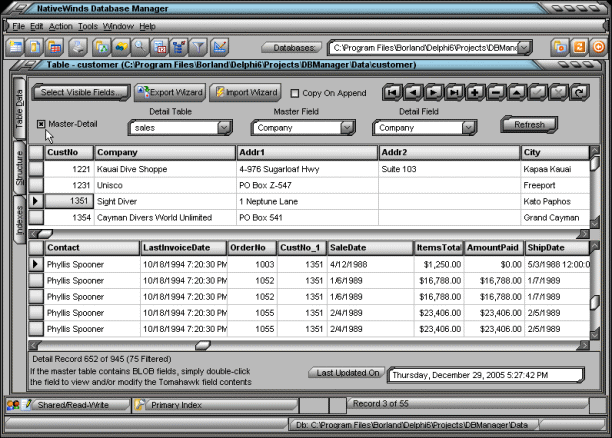612x438 pixels.
Task: Enable the Copy On Append checkbox
Action: 295,93
